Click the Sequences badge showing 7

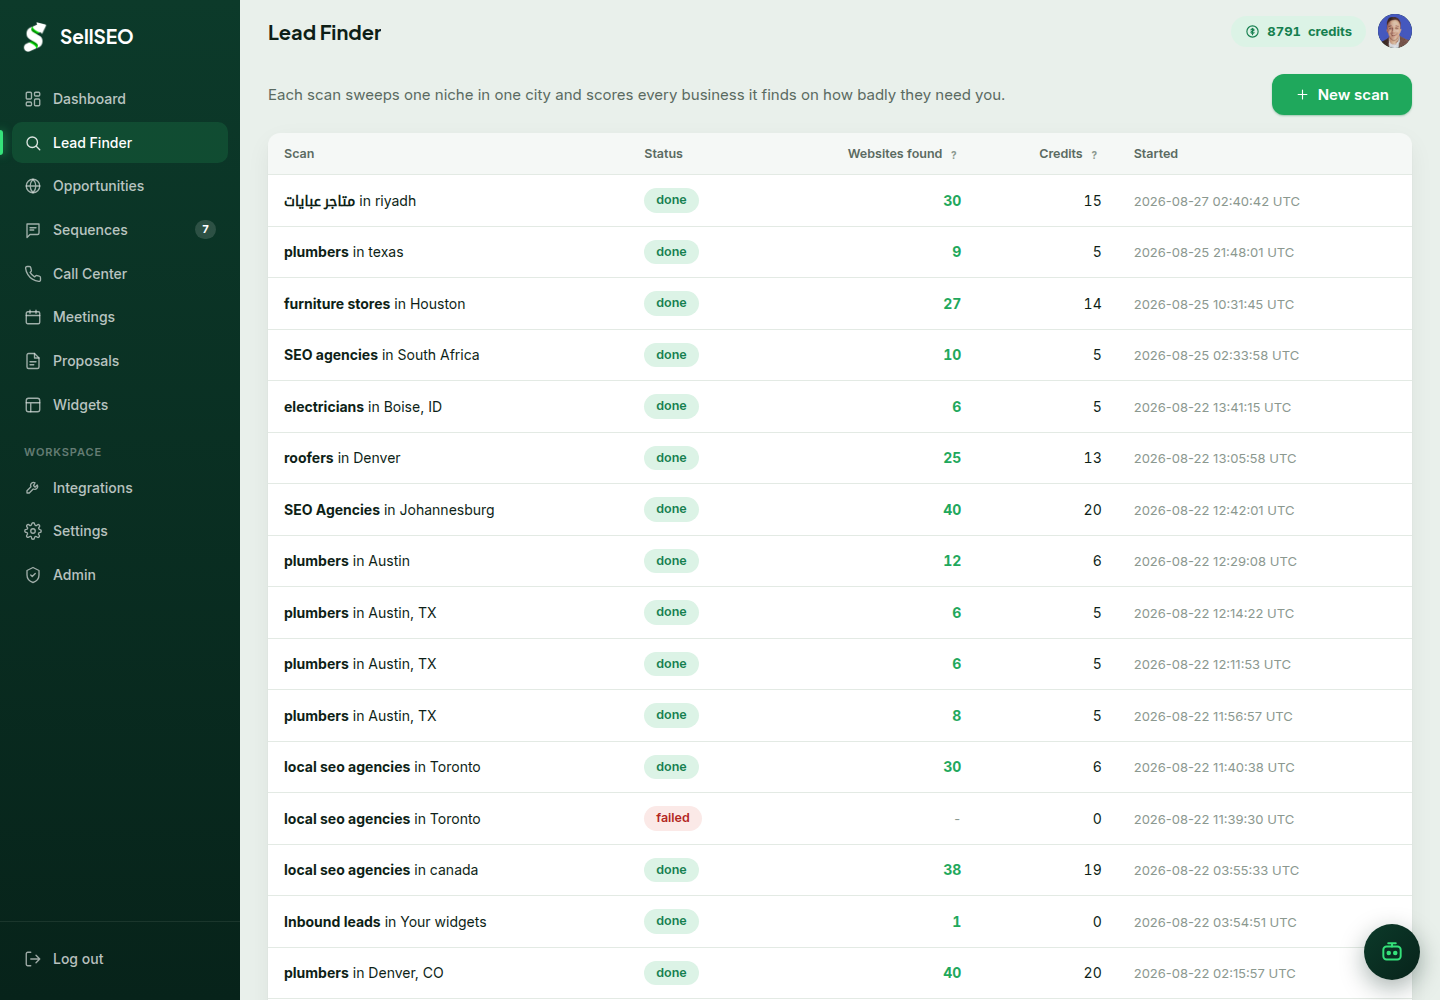tap(205, 230)
